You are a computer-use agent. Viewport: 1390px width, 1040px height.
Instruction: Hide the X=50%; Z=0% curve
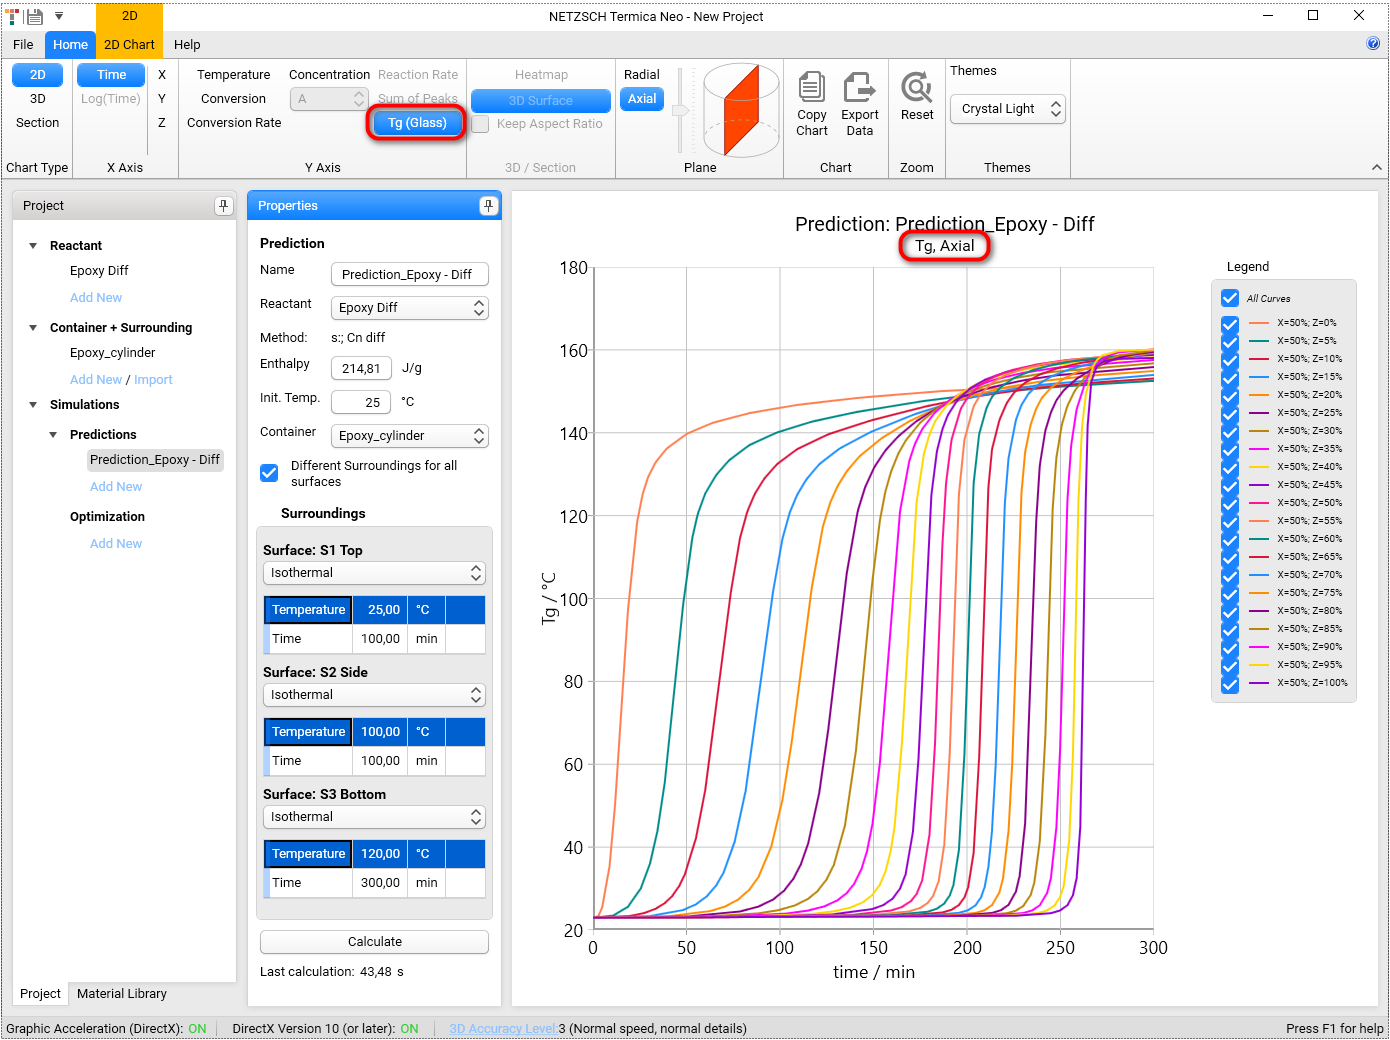[x=1230, y=323]
